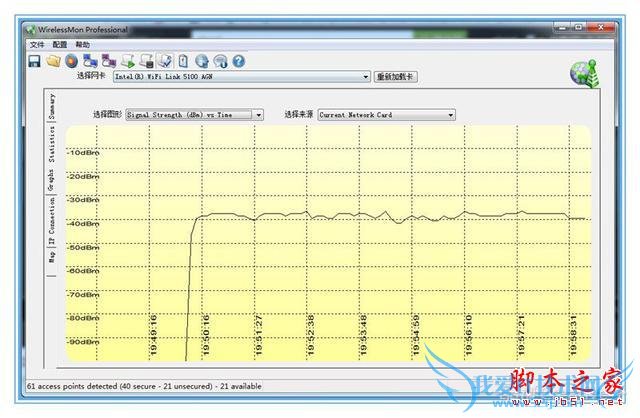
Task: Open the 配置 menu
Action: [60, 44]
